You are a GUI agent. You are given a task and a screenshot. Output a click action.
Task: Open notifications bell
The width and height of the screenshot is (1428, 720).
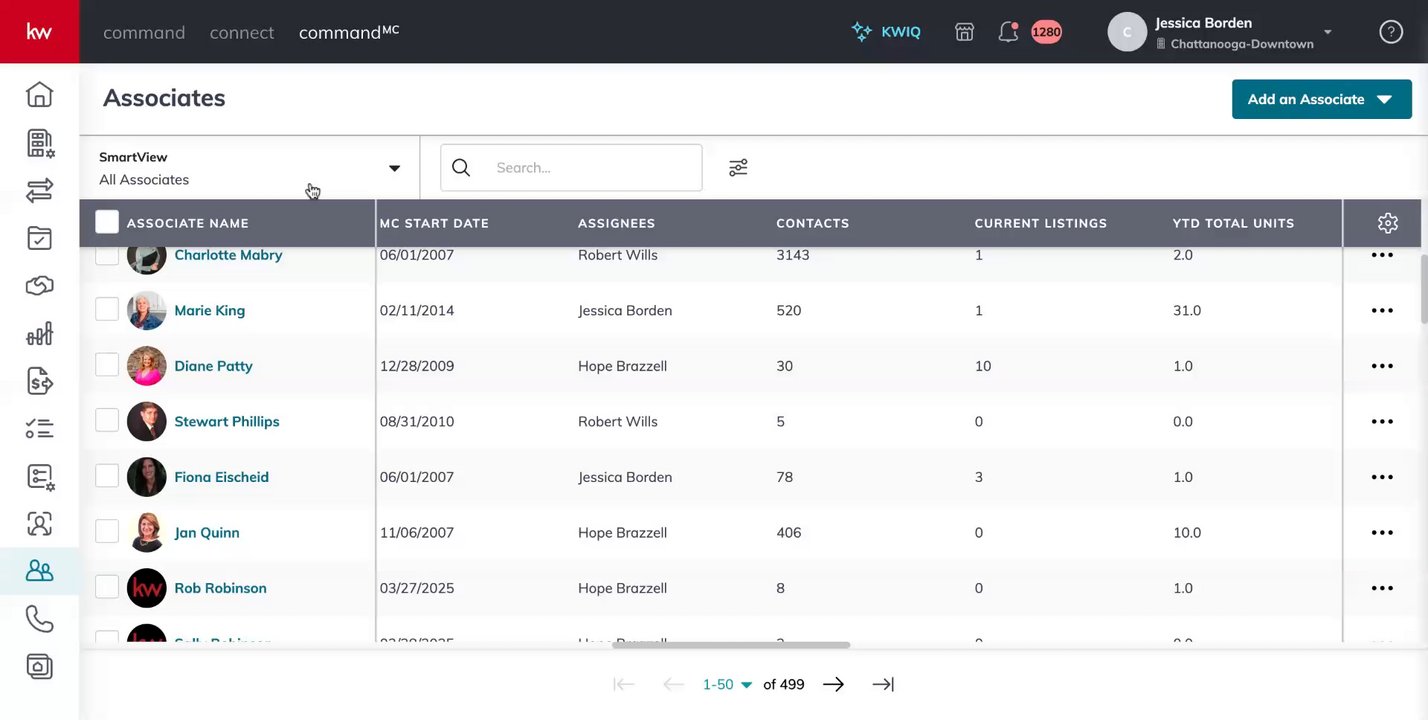[1008, 32]
